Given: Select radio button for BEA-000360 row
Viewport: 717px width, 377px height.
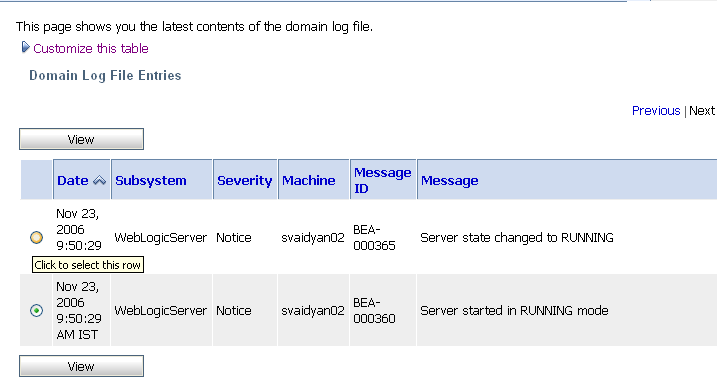Looking at the screenshot, I should pyautogui.click(x=37, y=311).
